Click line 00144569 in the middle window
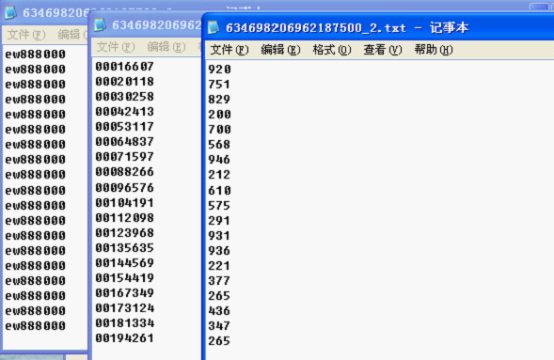Image resolution: width=554 pixels, height=360 pixels. tap(125, 263)
